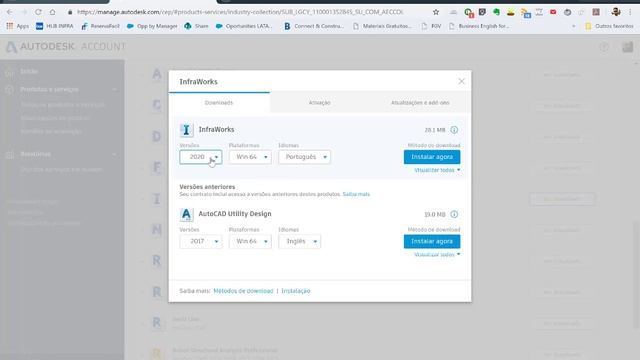Open InfraWorks platform dropdown Win 64

point(250,157)
